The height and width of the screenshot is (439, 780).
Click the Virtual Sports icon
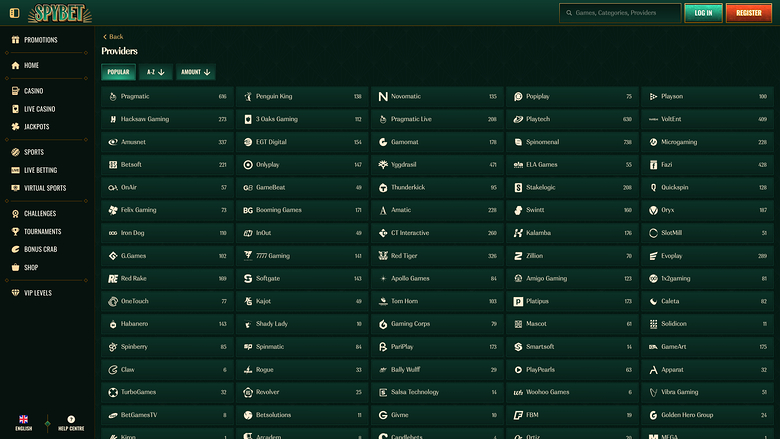15,188
